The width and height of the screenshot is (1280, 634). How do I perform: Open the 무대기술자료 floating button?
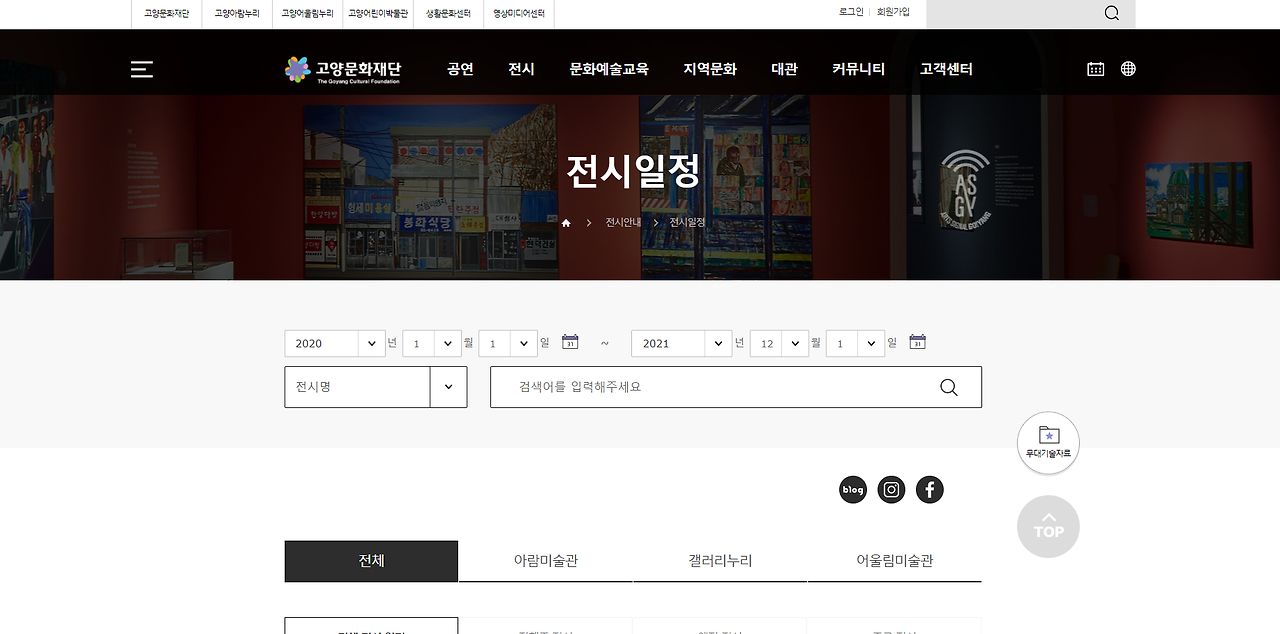tap(1048, 442)
